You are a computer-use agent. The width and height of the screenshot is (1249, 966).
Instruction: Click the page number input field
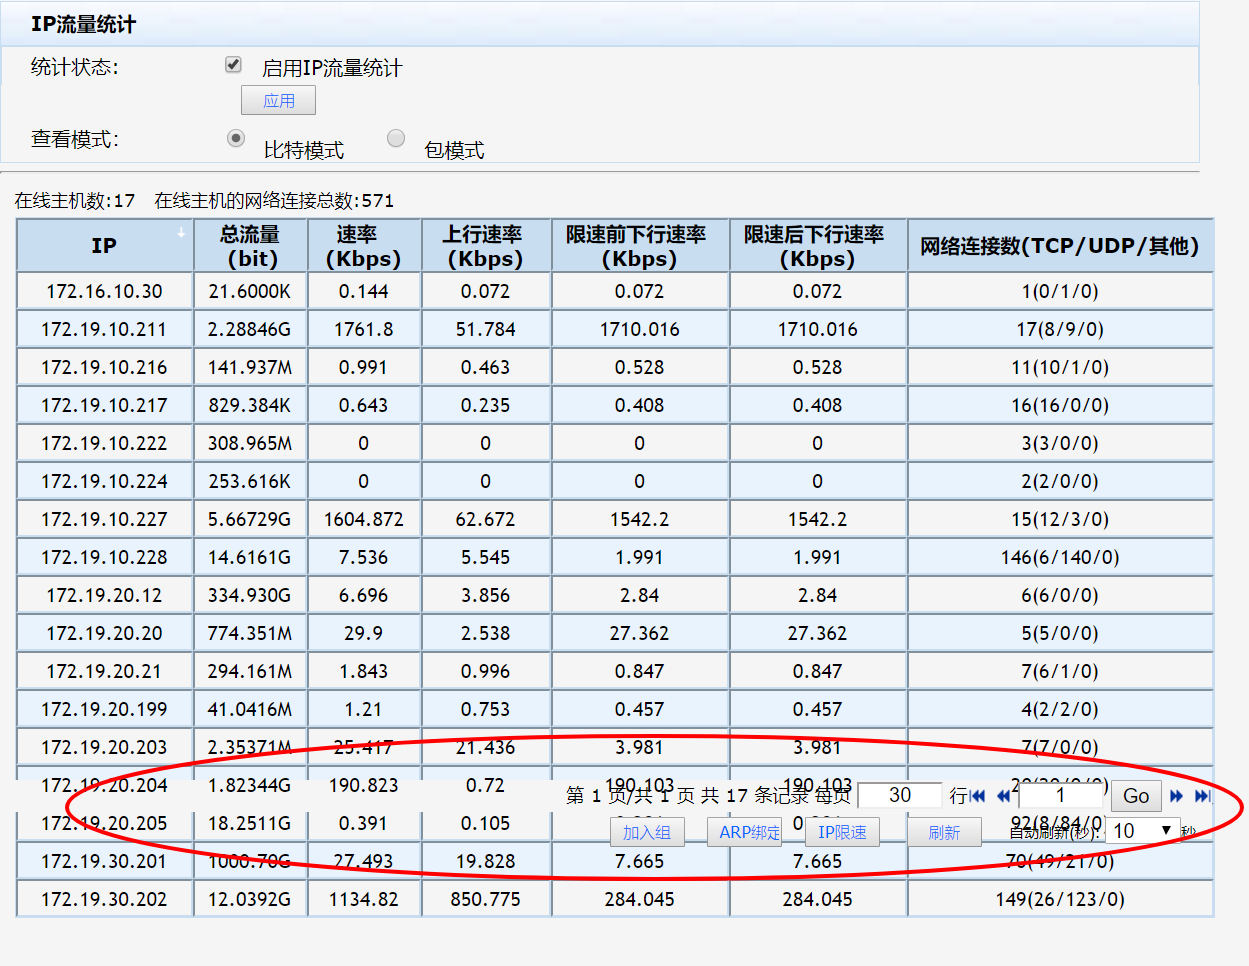(1059, 795)
